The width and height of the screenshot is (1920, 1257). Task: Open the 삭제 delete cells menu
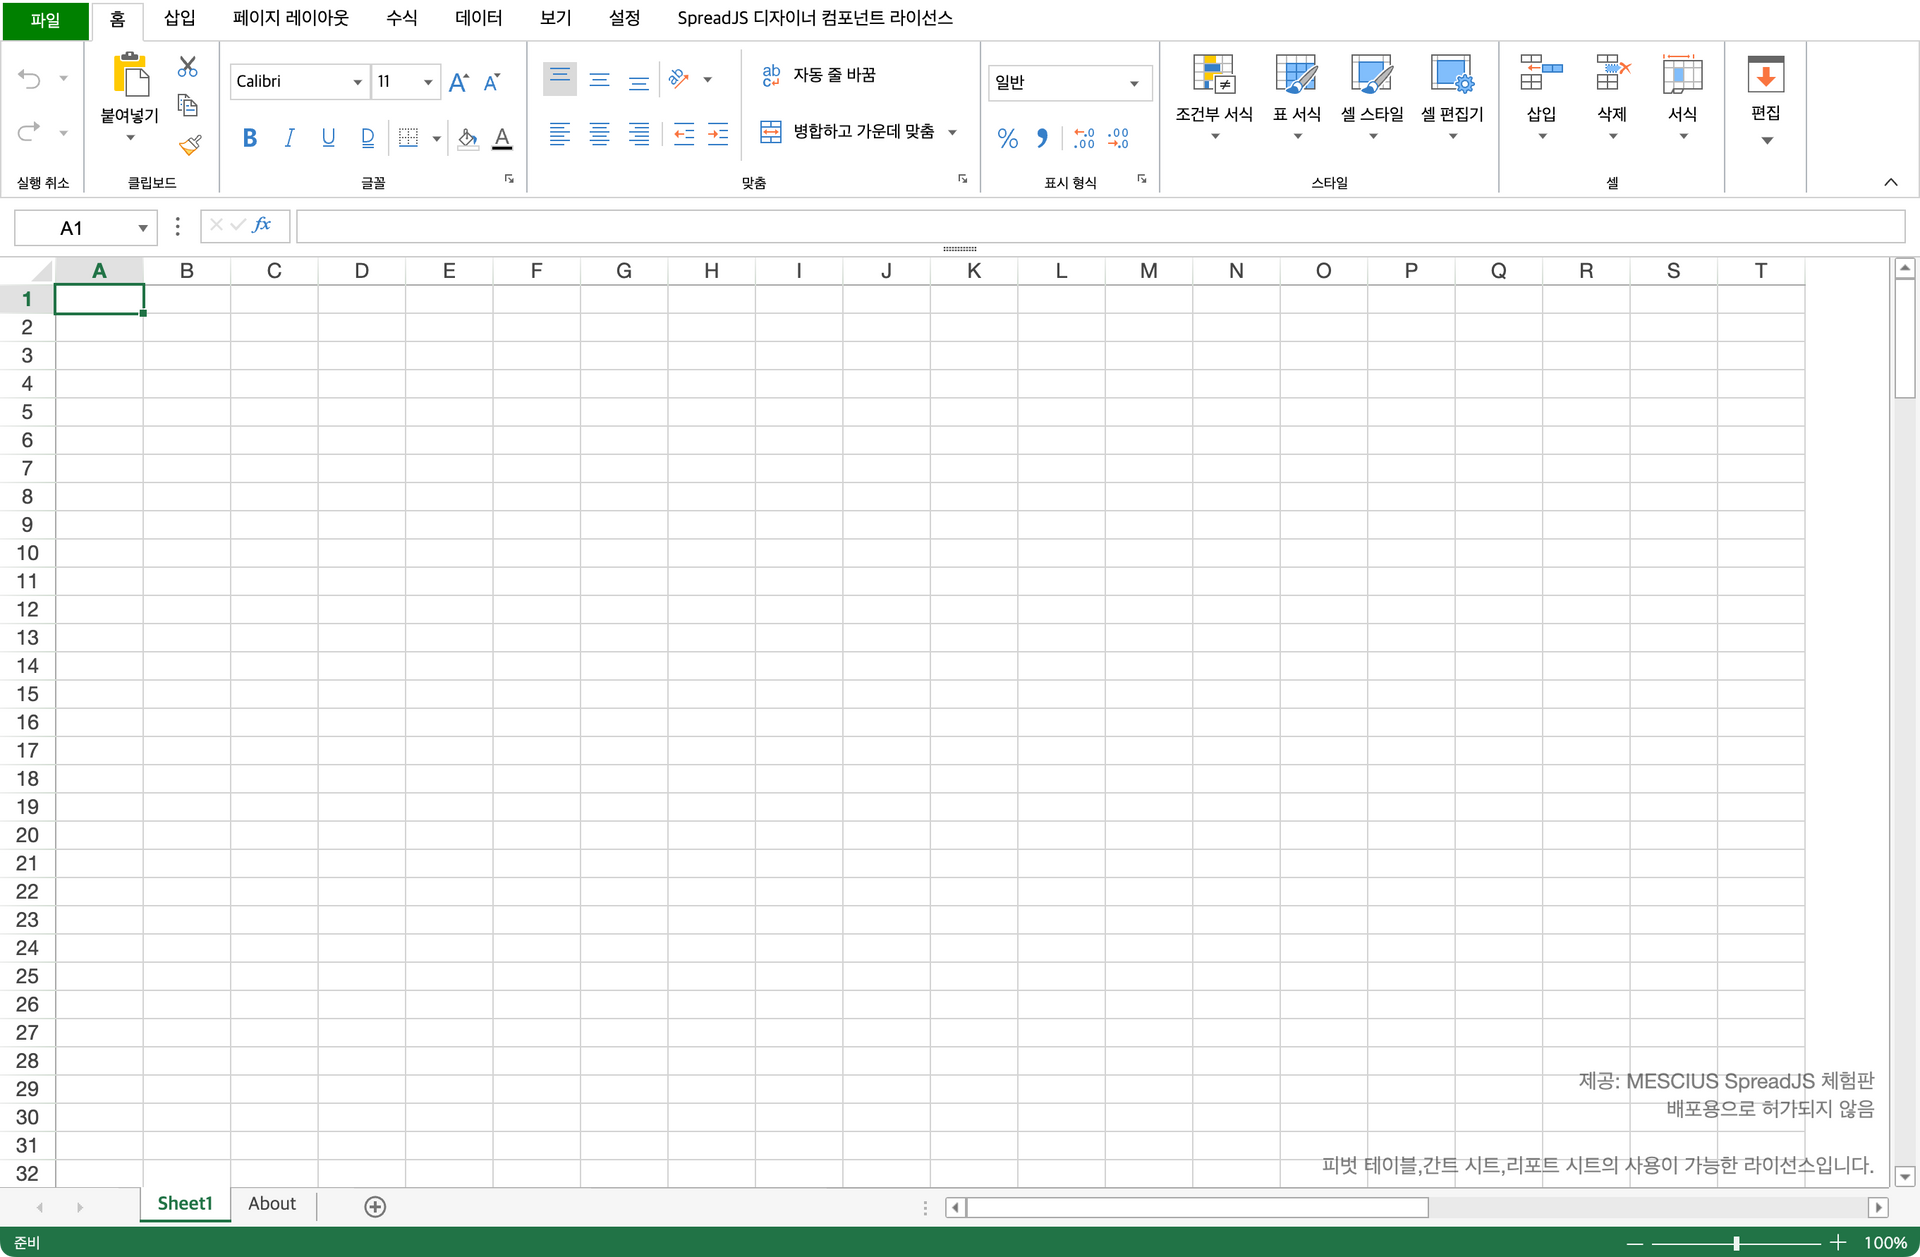pyautogui.click(x=1612, y=97)
